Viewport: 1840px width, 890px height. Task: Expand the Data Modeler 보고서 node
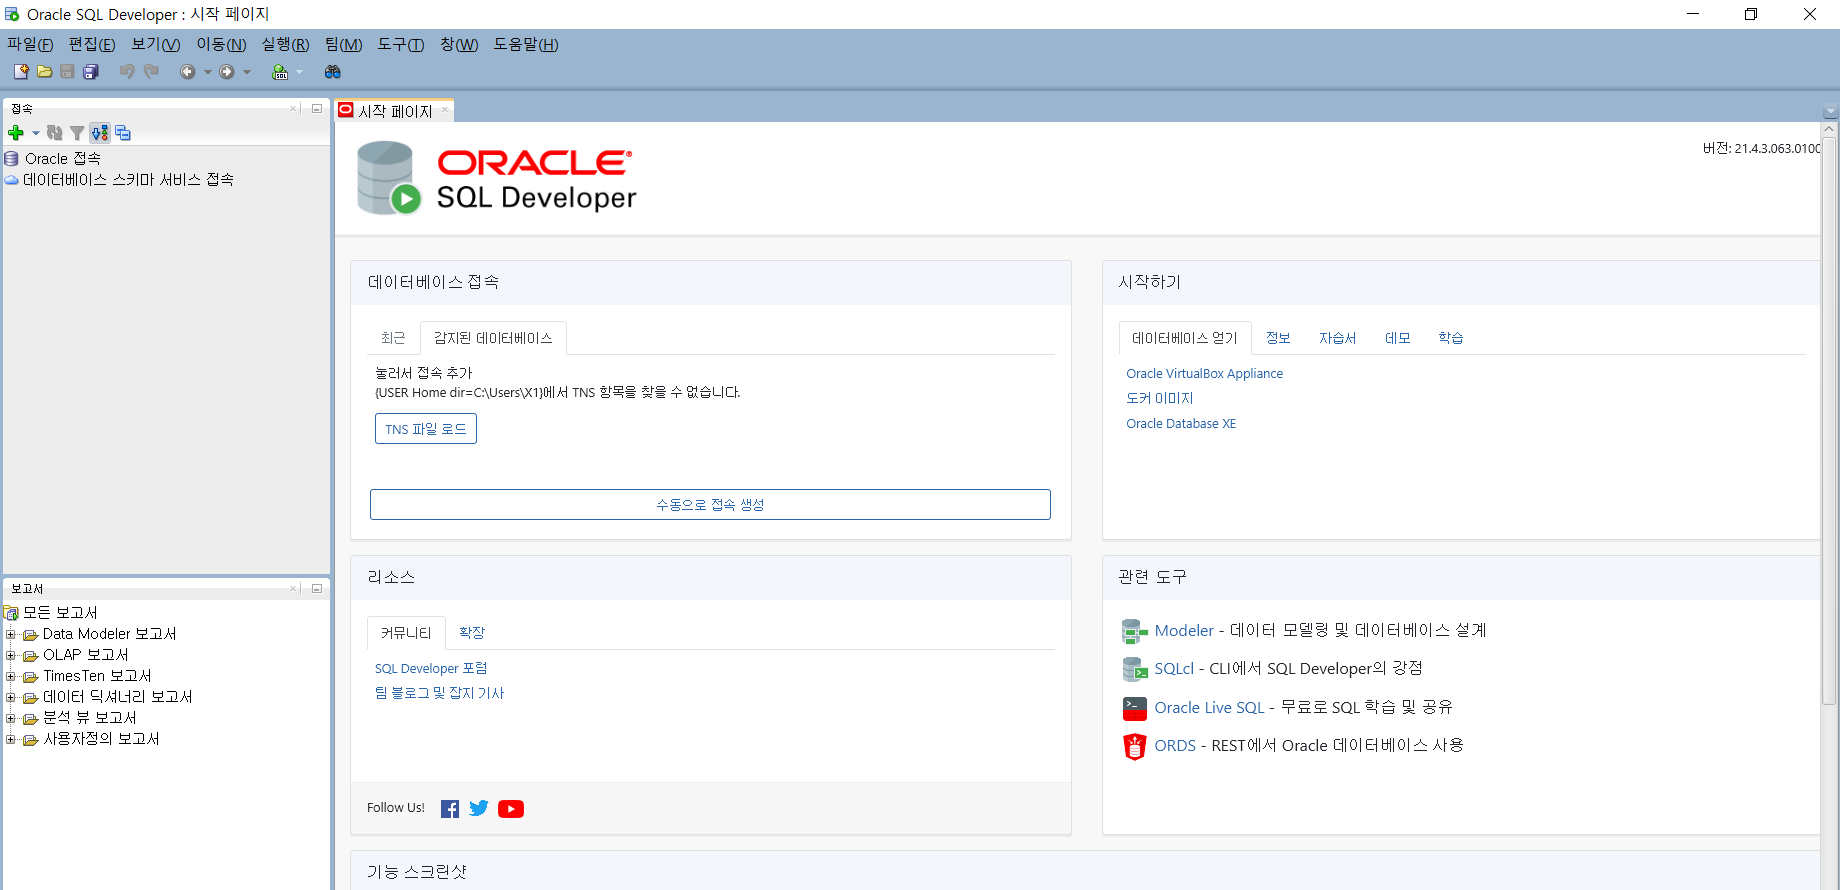point(10,634)
